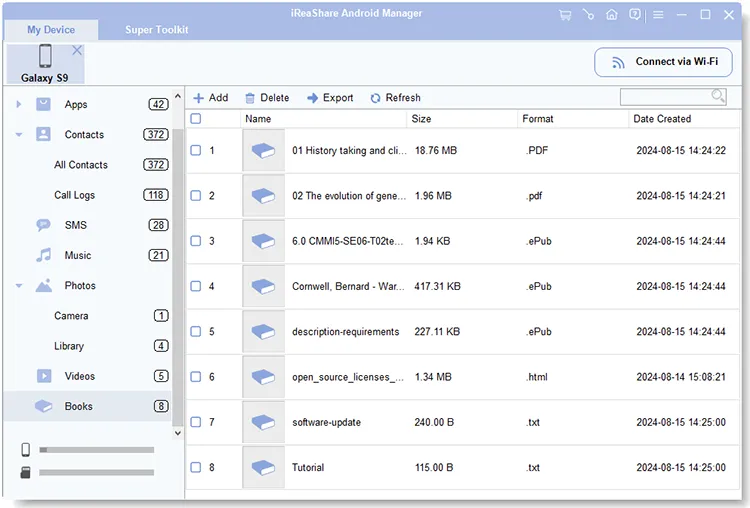Image resolution: width=750 pixels, height=508 pixels.
Task: Close the Galaxy S9 device tab
Action: coord(77,50)
